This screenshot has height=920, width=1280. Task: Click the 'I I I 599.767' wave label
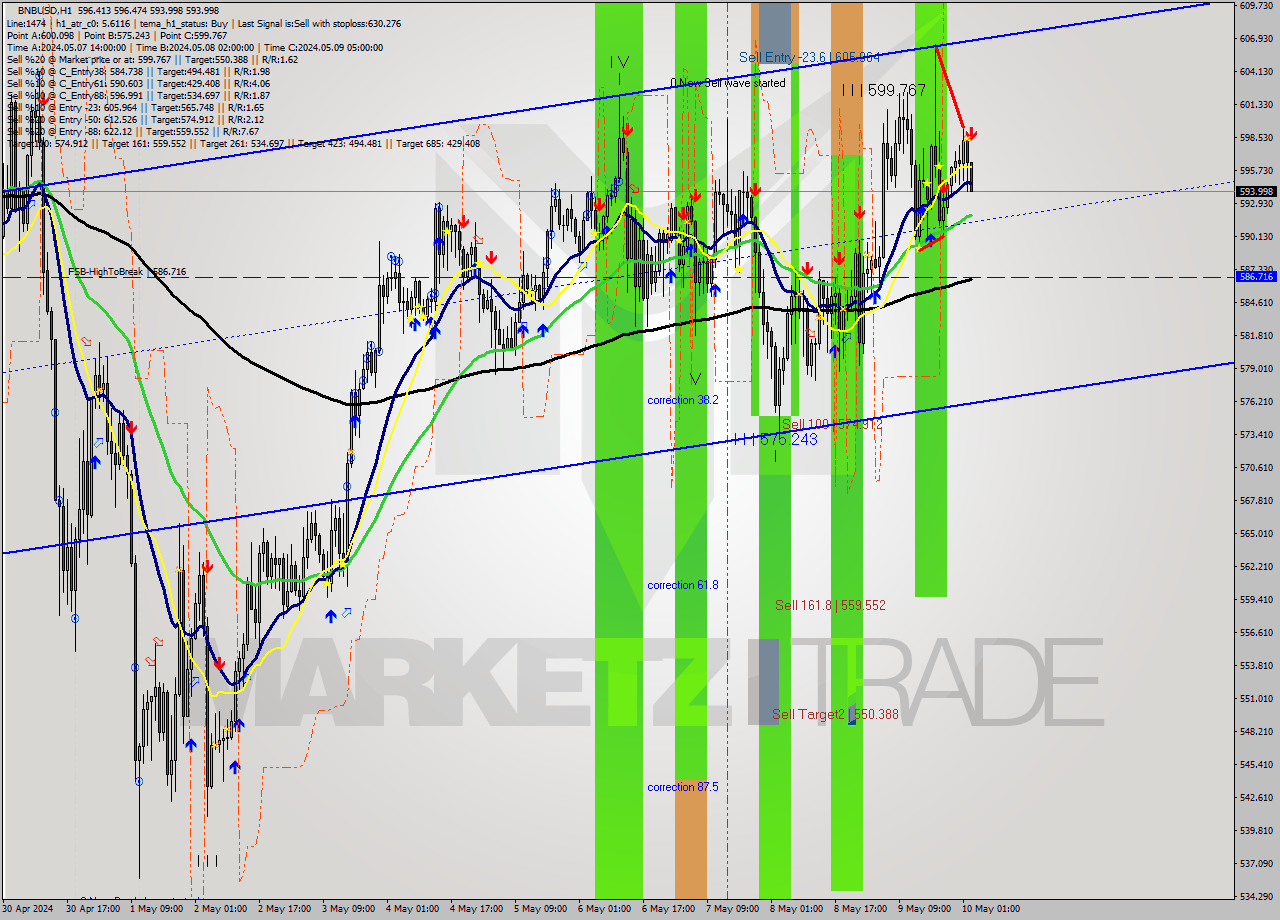point(883,90)
